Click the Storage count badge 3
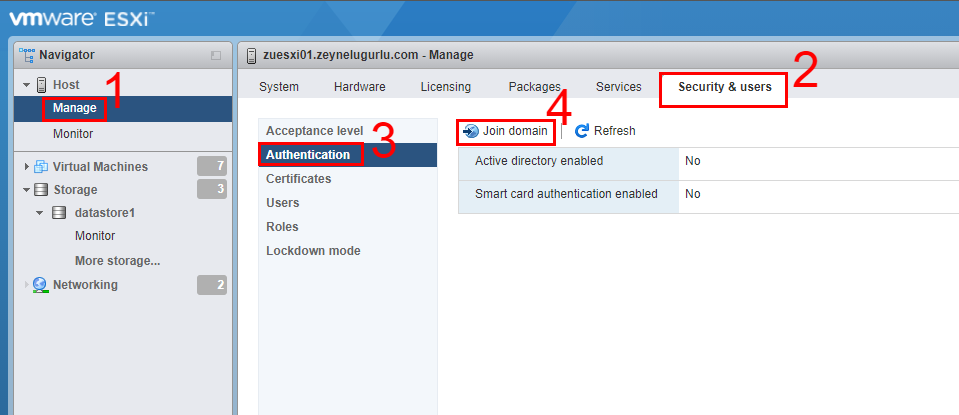 point(212,189)
